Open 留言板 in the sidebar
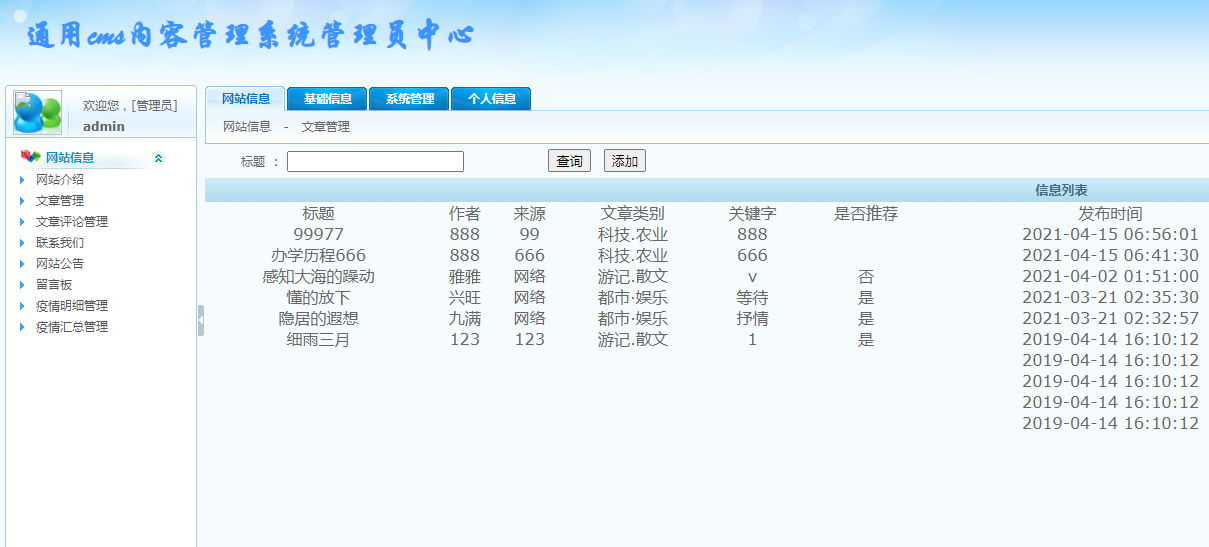The width and height of the screenshot is (1209, 547). click(54, 285)
